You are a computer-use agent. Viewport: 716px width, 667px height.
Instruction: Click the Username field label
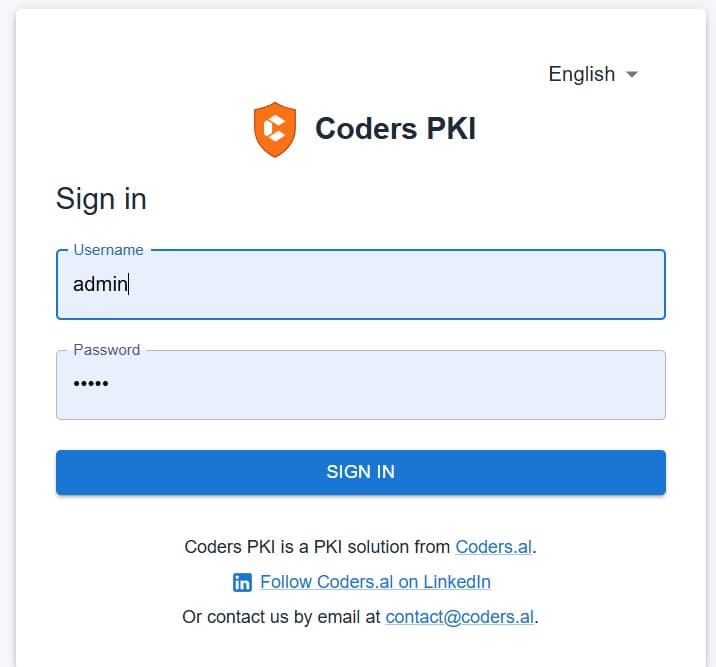(x=108, y=250)
